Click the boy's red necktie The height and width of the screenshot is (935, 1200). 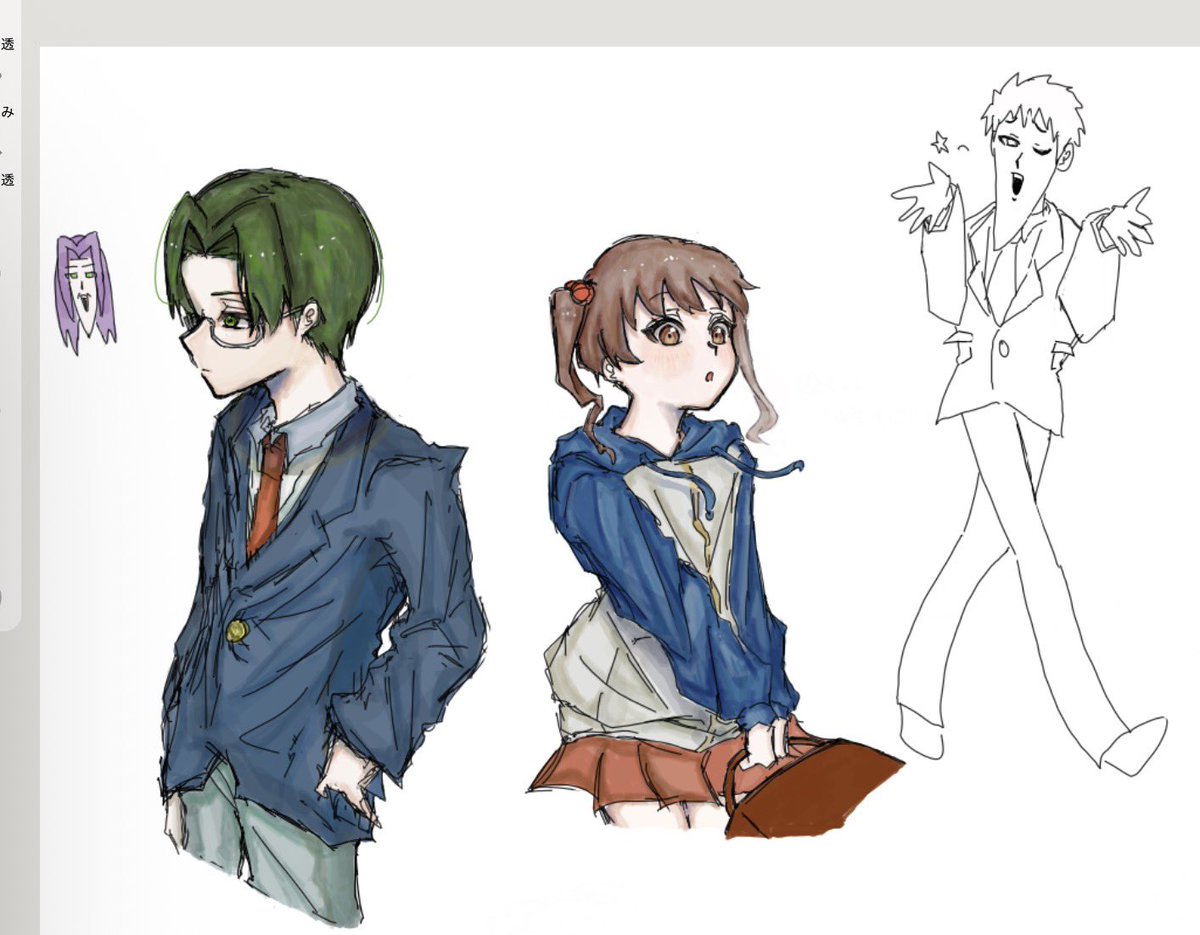coord(266,493)
